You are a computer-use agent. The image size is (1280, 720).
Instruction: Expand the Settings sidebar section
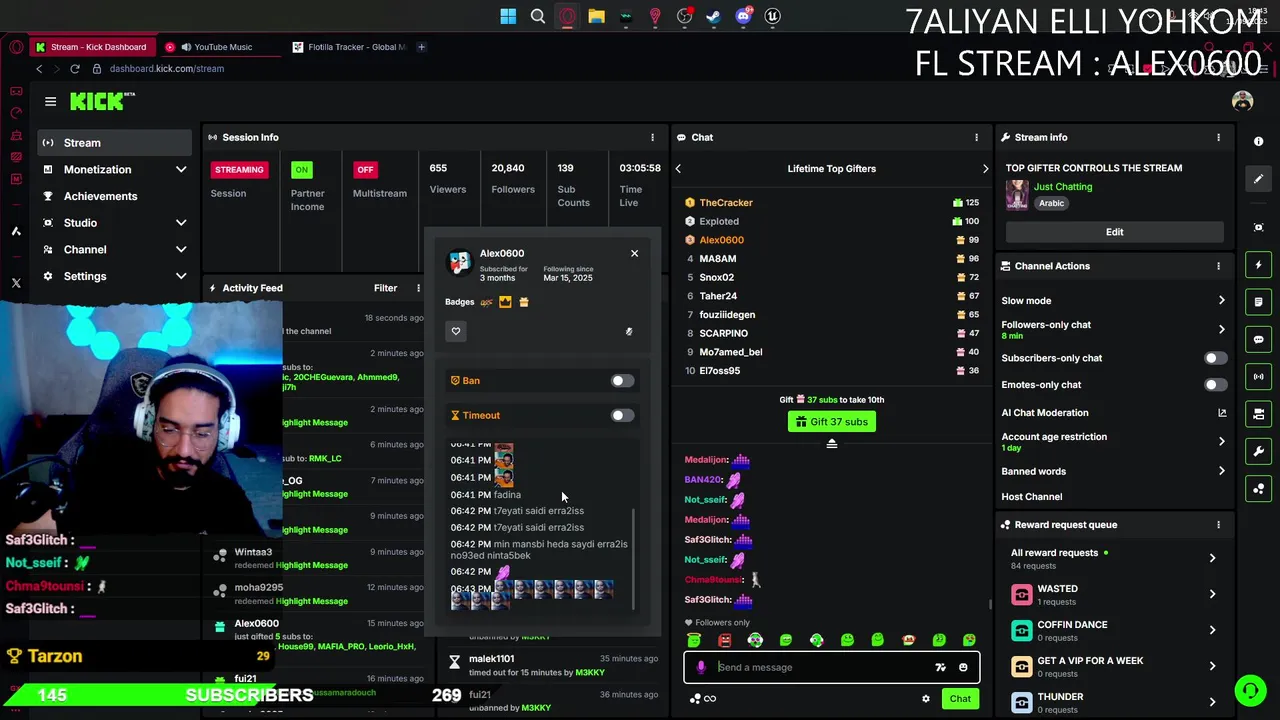181,276
